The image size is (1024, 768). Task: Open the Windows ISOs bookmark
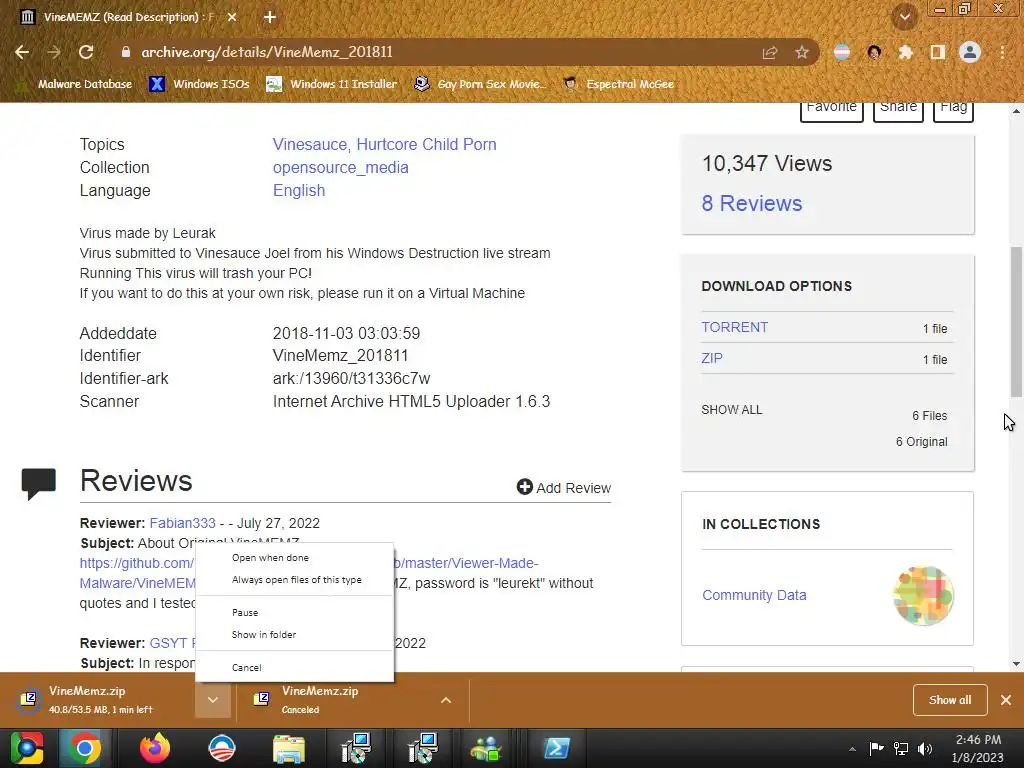pyautogui.click(x=199, y=84)
